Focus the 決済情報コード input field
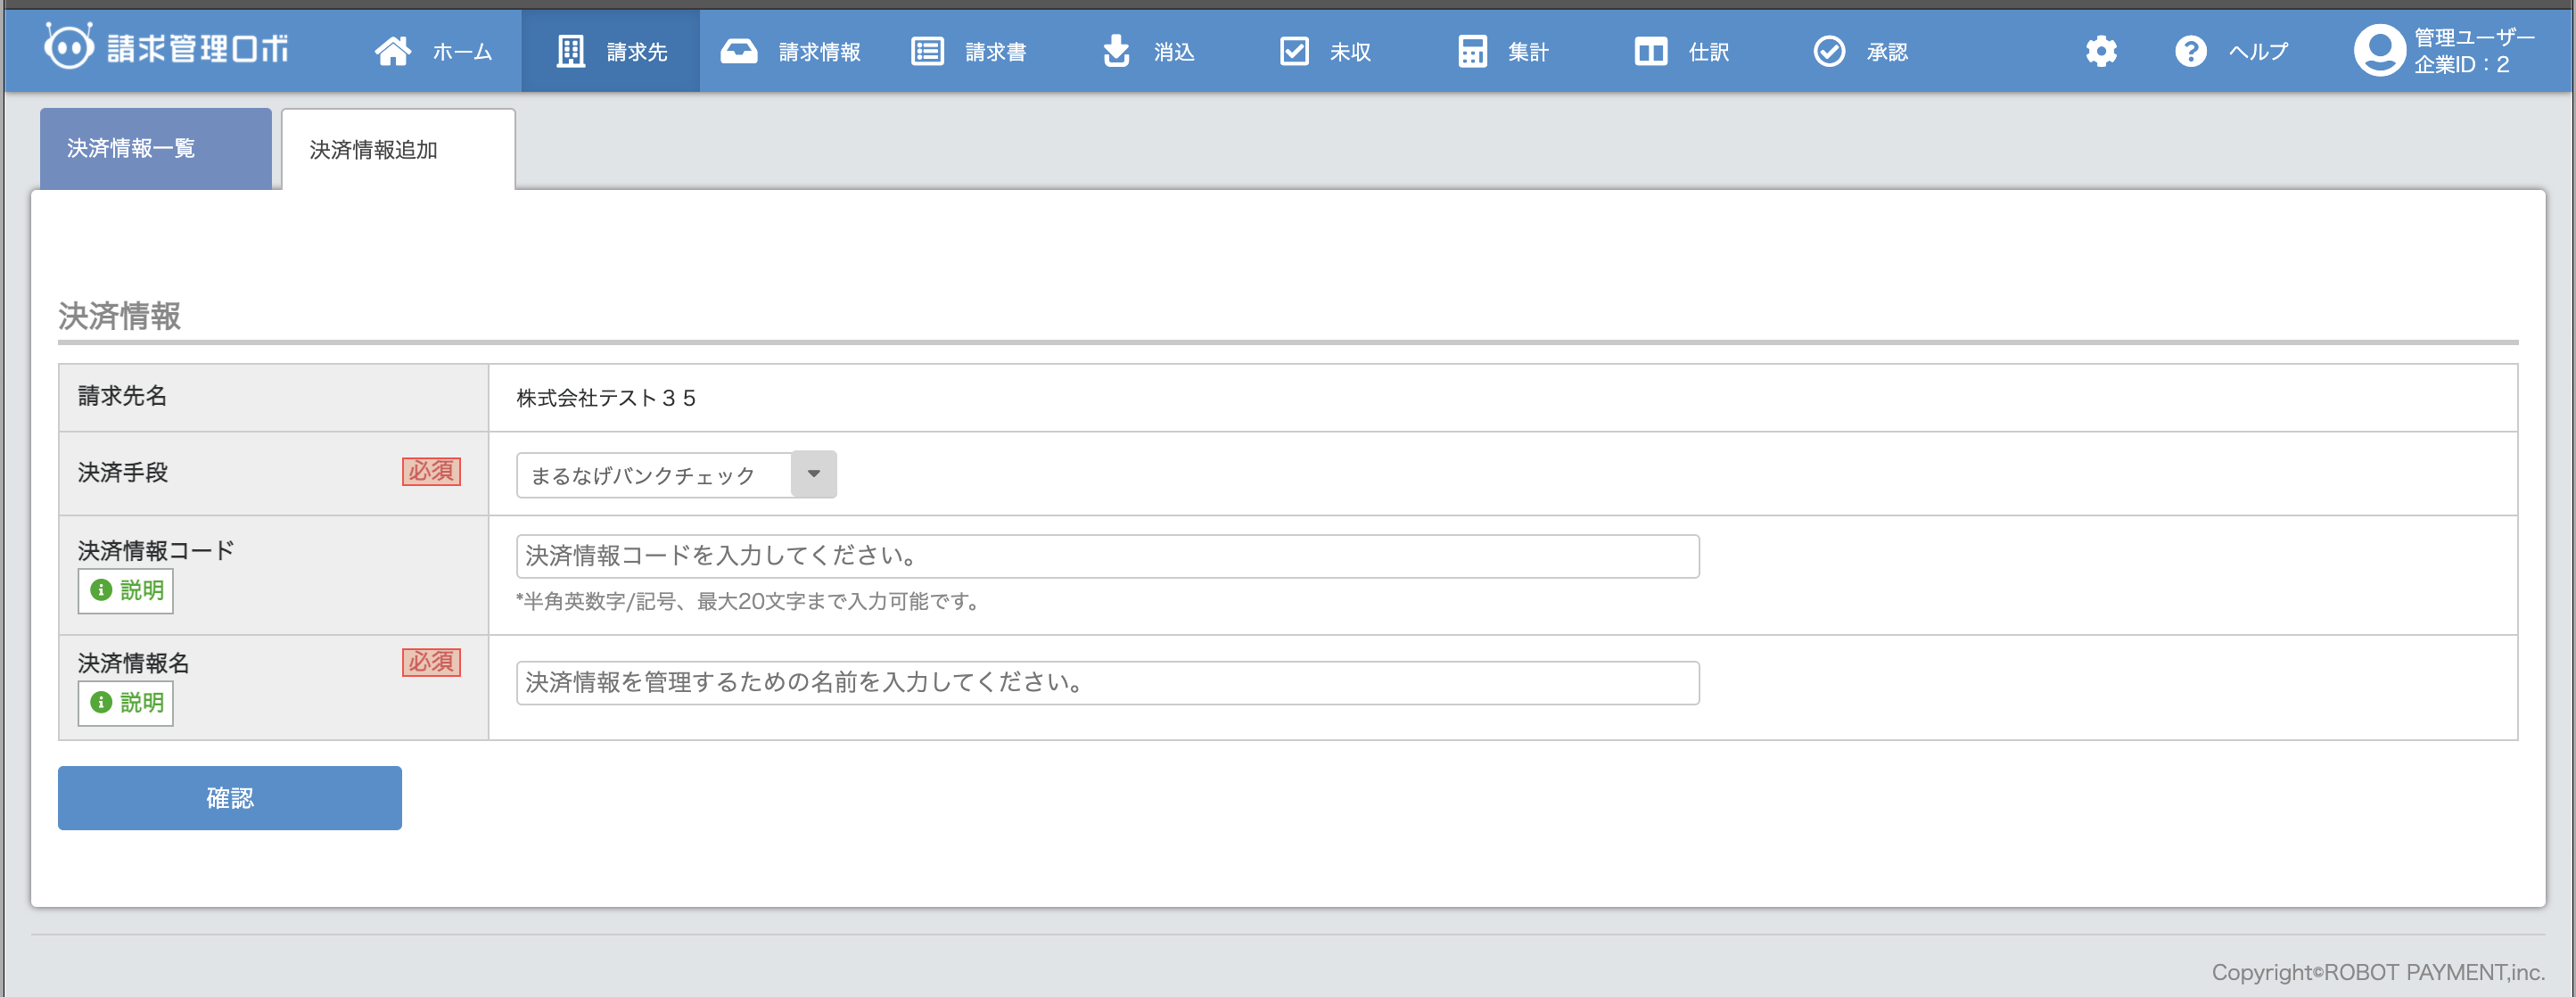Image resolution: width=2576 pixels, height=997 pixels. 1107,556
